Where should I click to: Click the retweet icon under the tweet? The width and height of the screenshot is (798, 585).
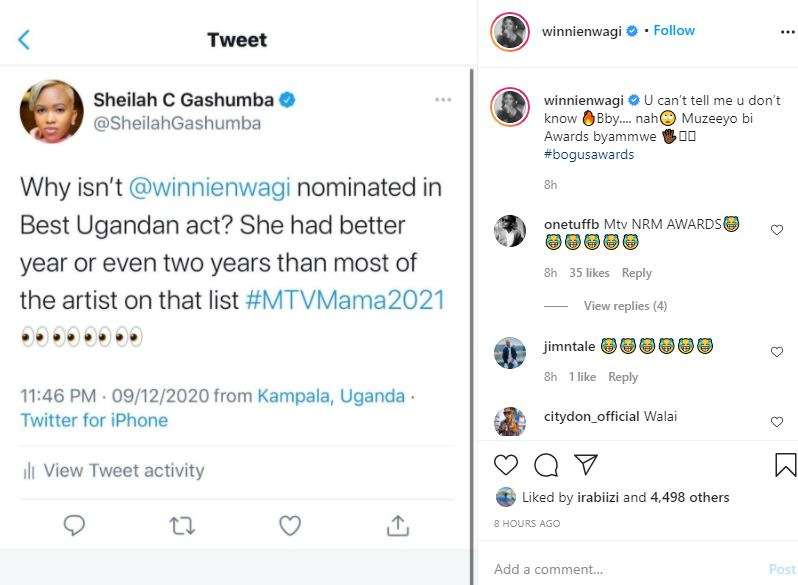[182, 525]
